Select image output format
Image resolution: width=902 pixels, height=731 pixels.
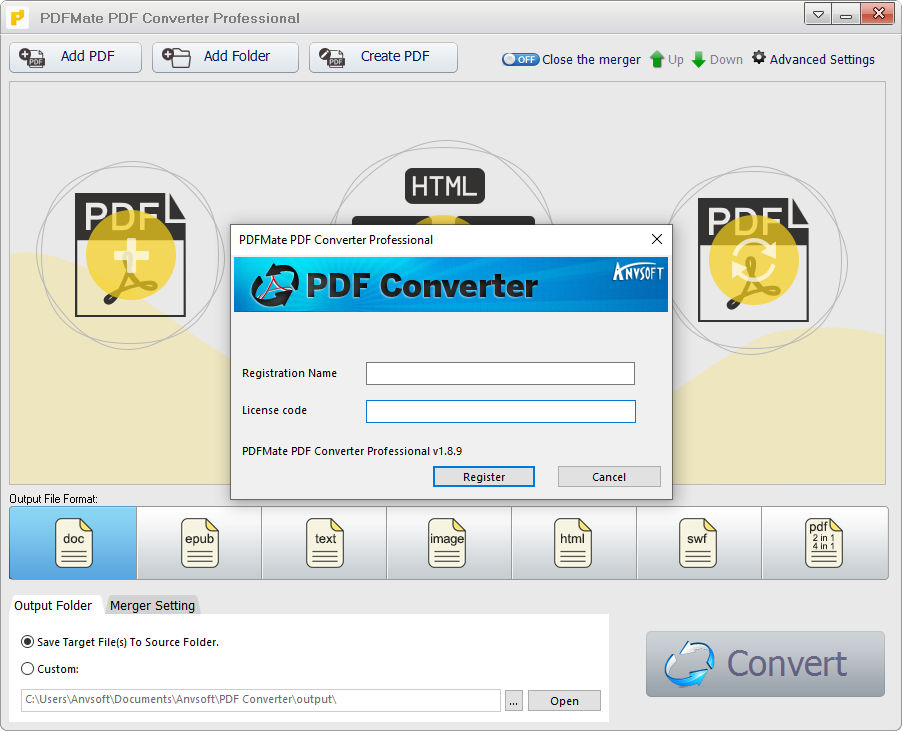[x=447, y=543]
